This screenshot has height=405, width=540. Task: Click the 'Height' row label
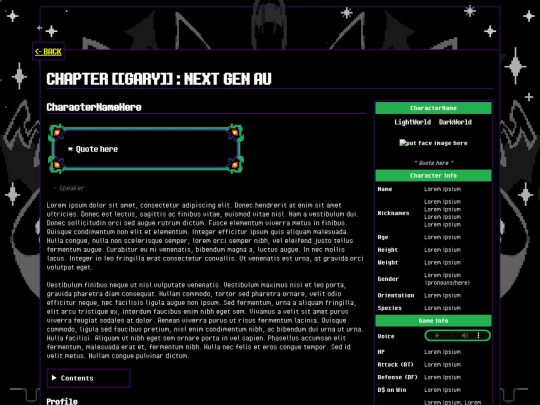[387, 250]
